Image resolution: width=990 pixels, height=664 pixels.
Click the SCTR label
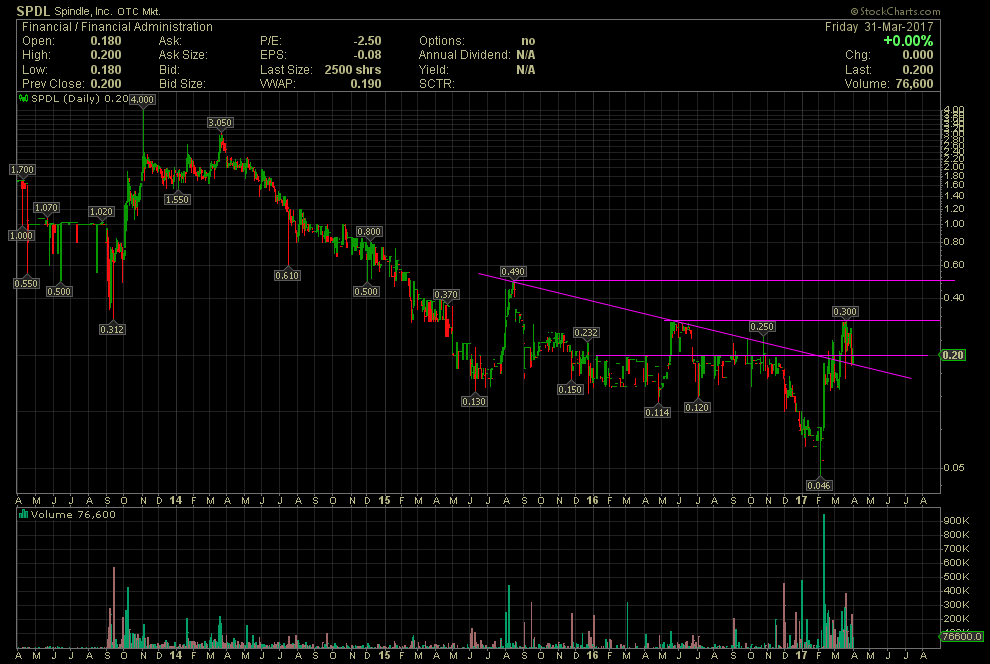437,83
